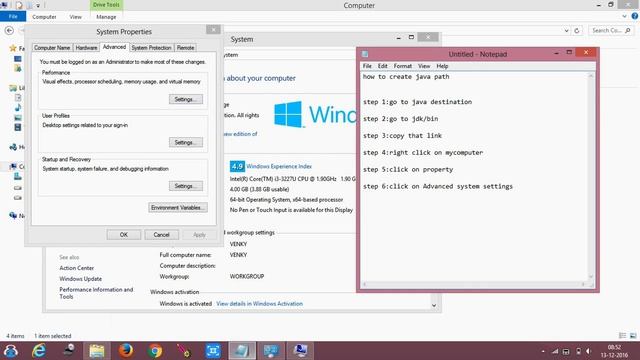Open Notepad Format menu
The width and height of the screenshot is (640, 360).
click(403, 66)
